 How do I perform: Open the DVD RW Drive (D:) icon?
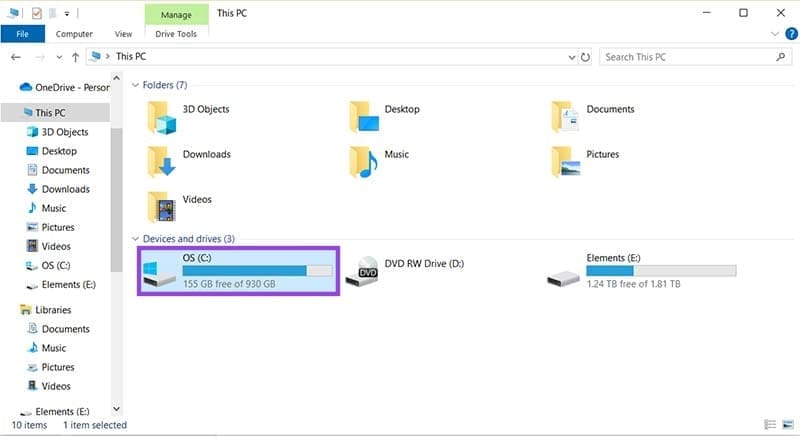(367, 271)
